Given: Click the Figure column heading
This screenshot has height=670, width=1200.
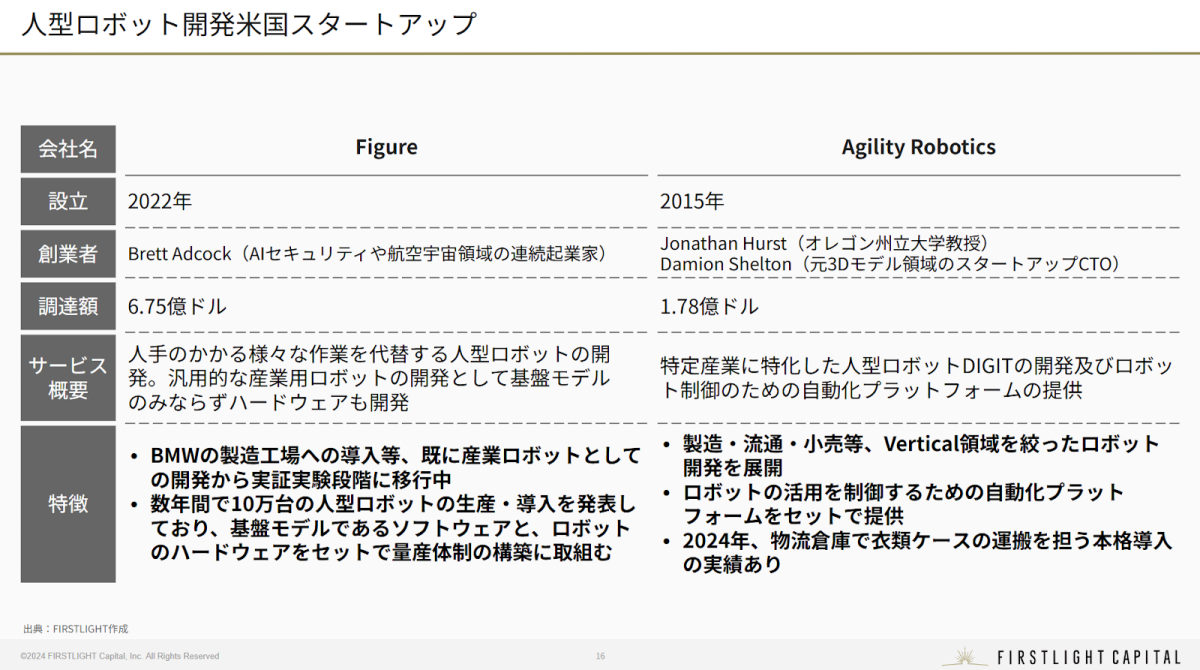Looking at the screenshot, I should (x=386, y=148).
